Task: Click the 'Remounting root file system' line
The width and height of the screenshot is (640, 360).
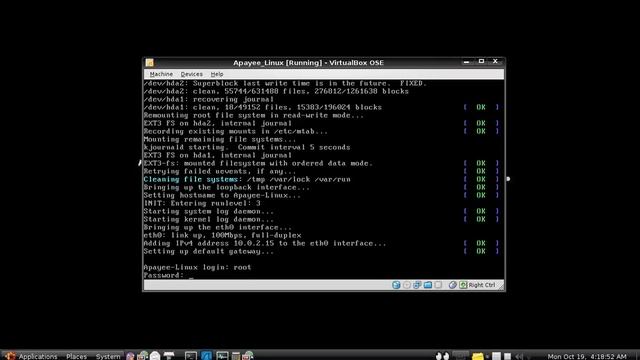Action: 253,115
